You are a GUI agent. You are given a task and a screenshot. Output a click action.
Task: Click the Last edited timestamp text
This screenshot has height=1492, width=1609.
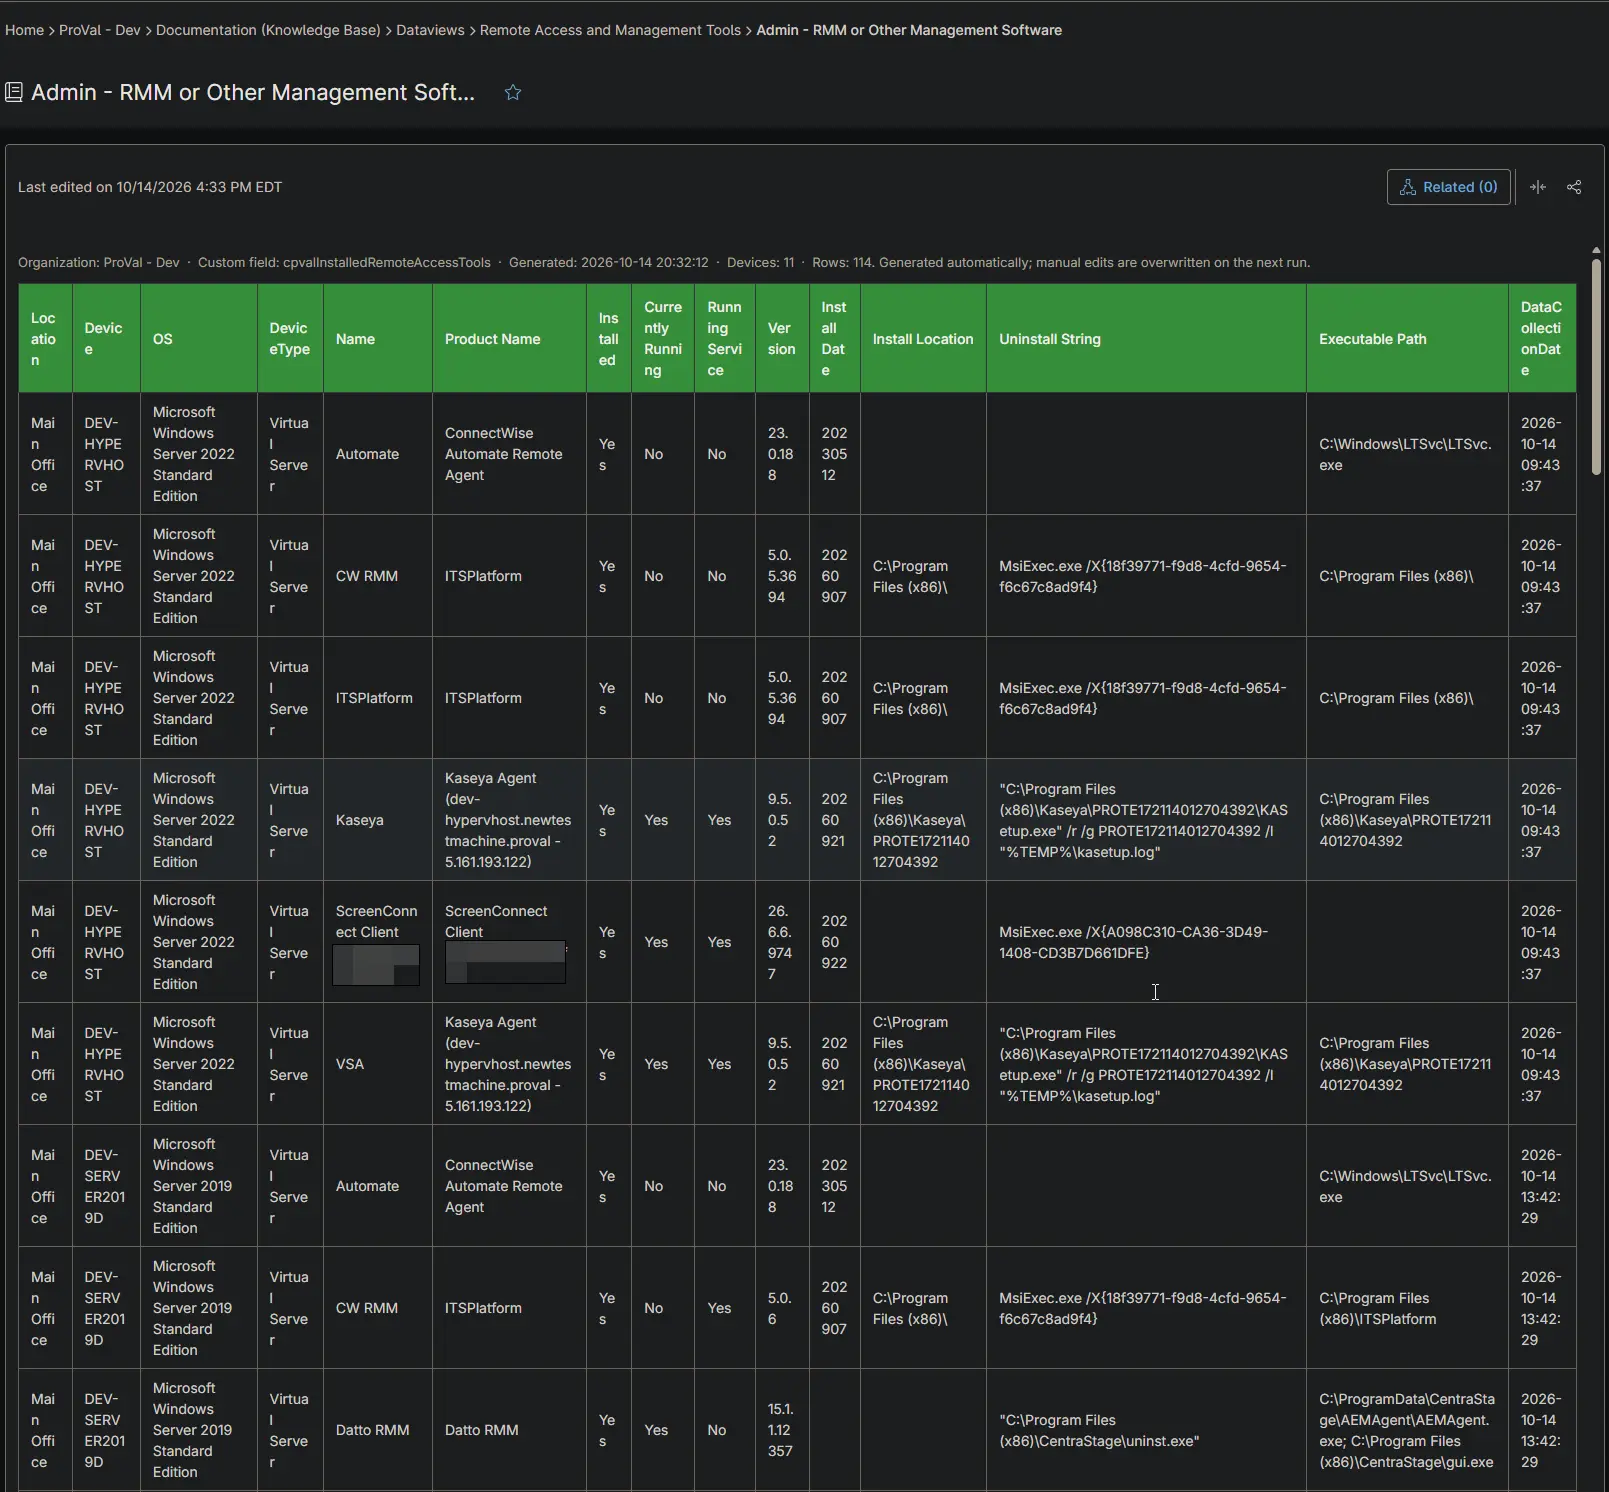tap(150, 187)
